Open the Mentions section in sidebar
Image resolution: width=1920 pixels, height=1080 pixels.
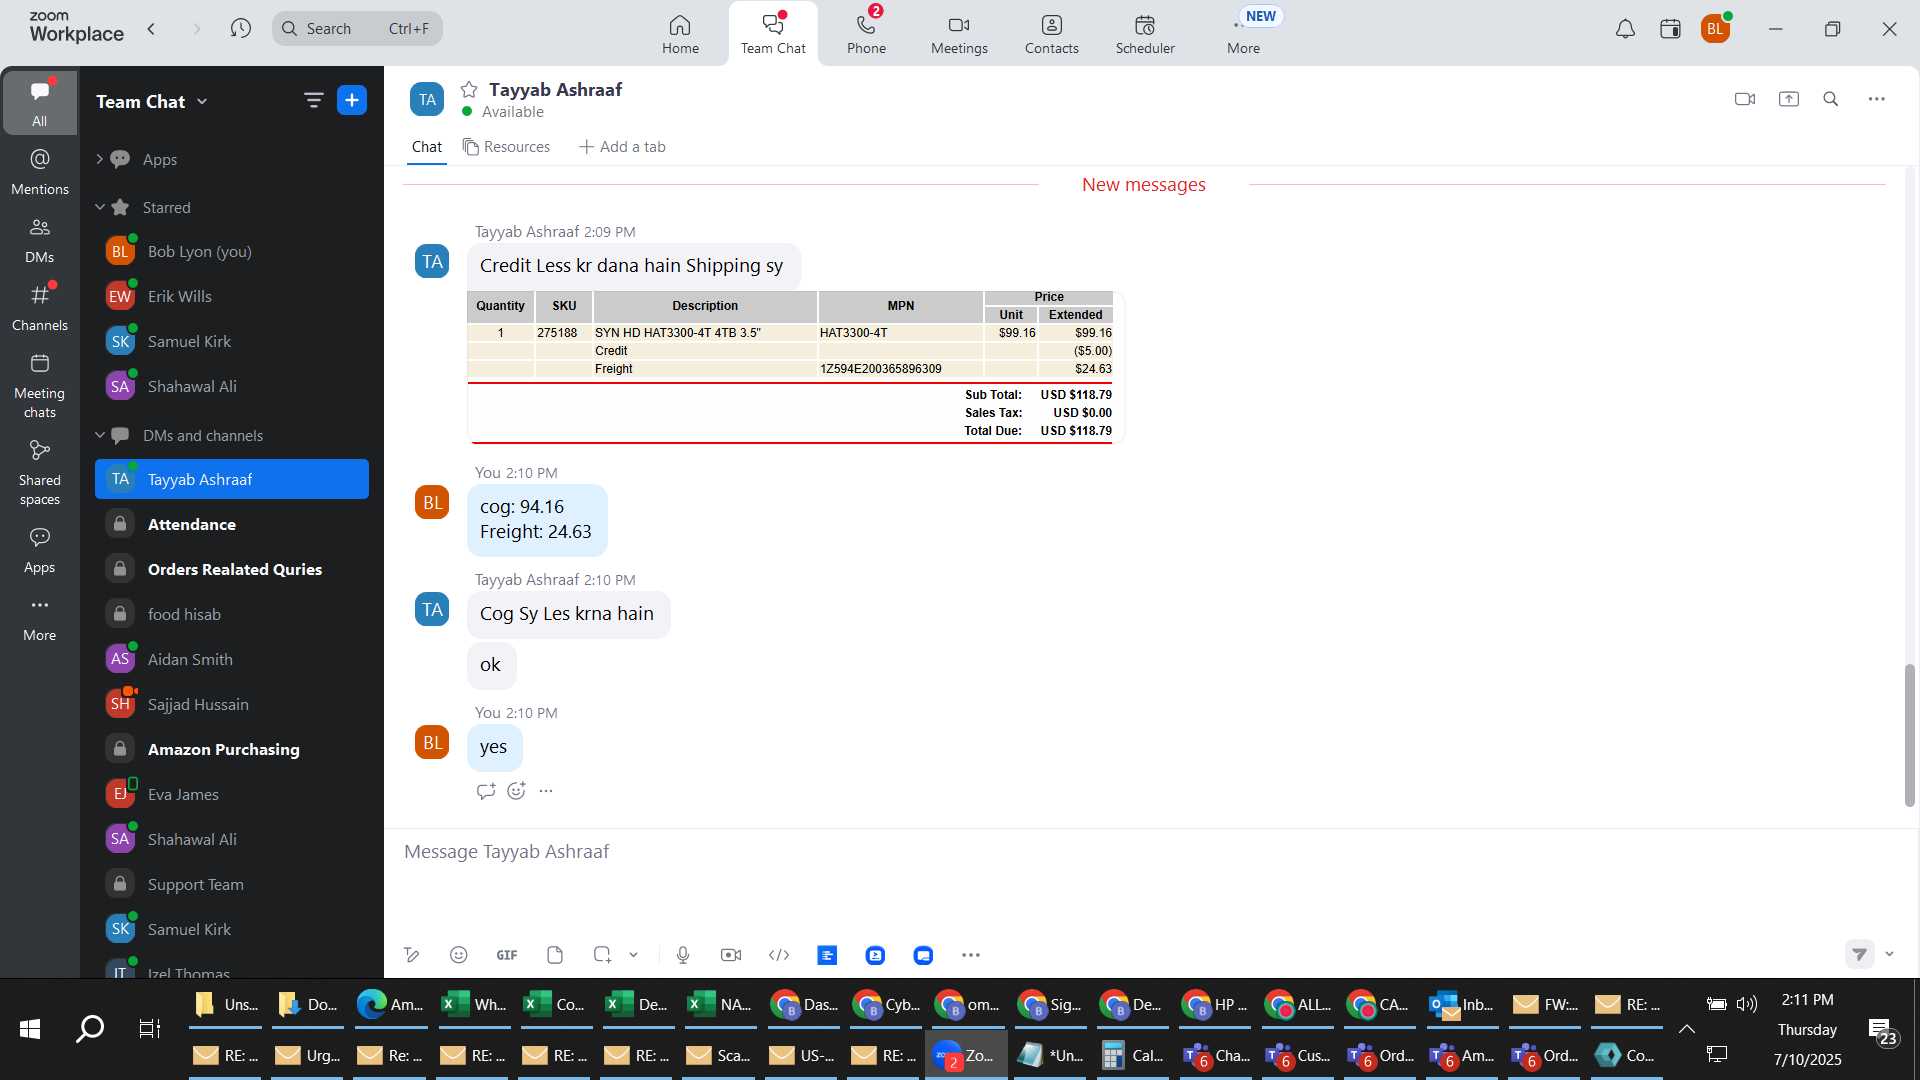(40, 172)
